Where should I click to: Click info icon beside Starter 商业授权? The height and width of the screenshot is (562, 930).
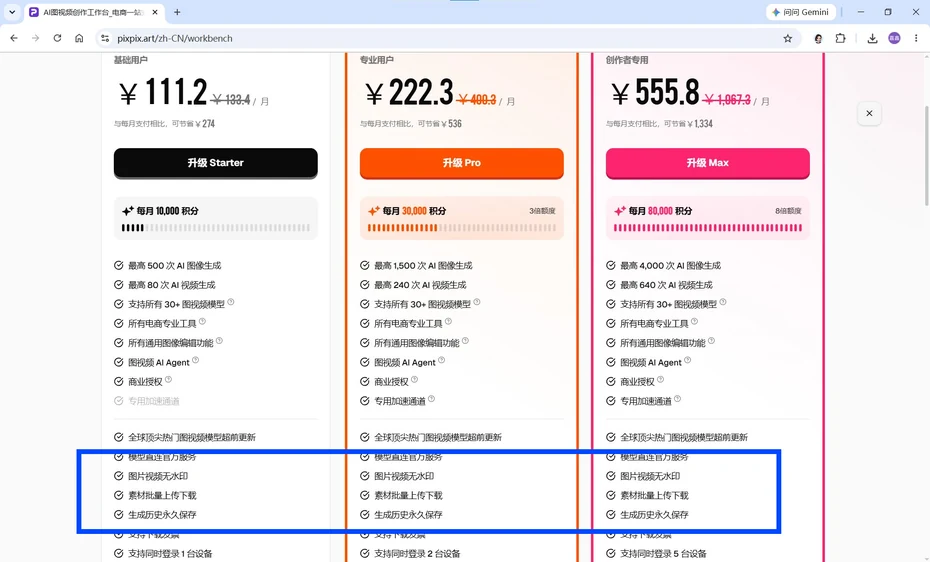pyautogui.click(x=168, y=379)
